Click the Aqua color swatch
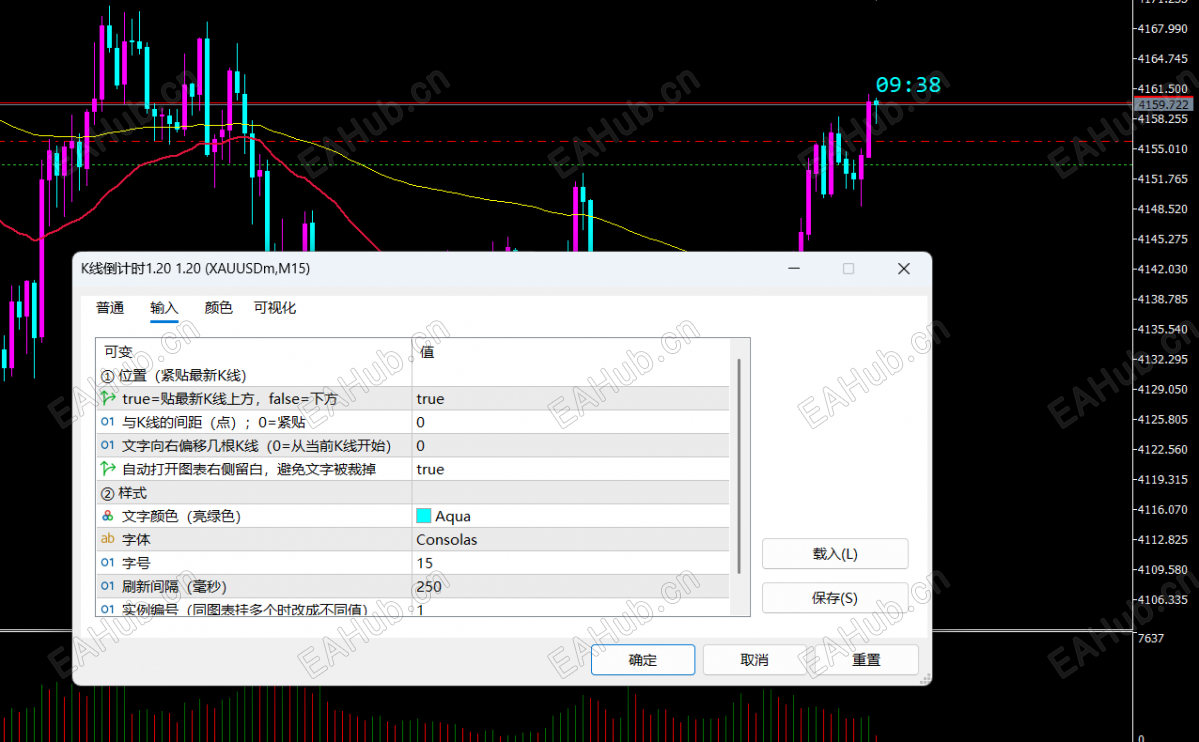 tap(424, 516)
